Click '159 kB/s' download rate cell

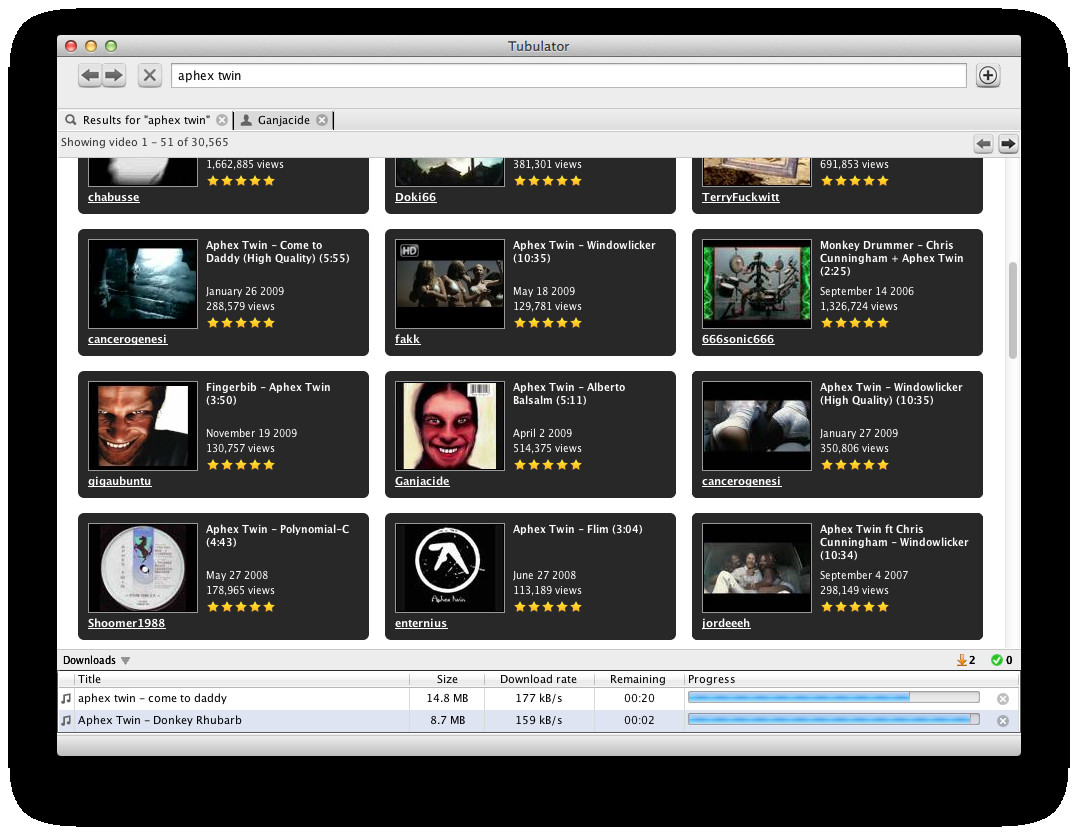pyautogui.click(x=539, y=720)
